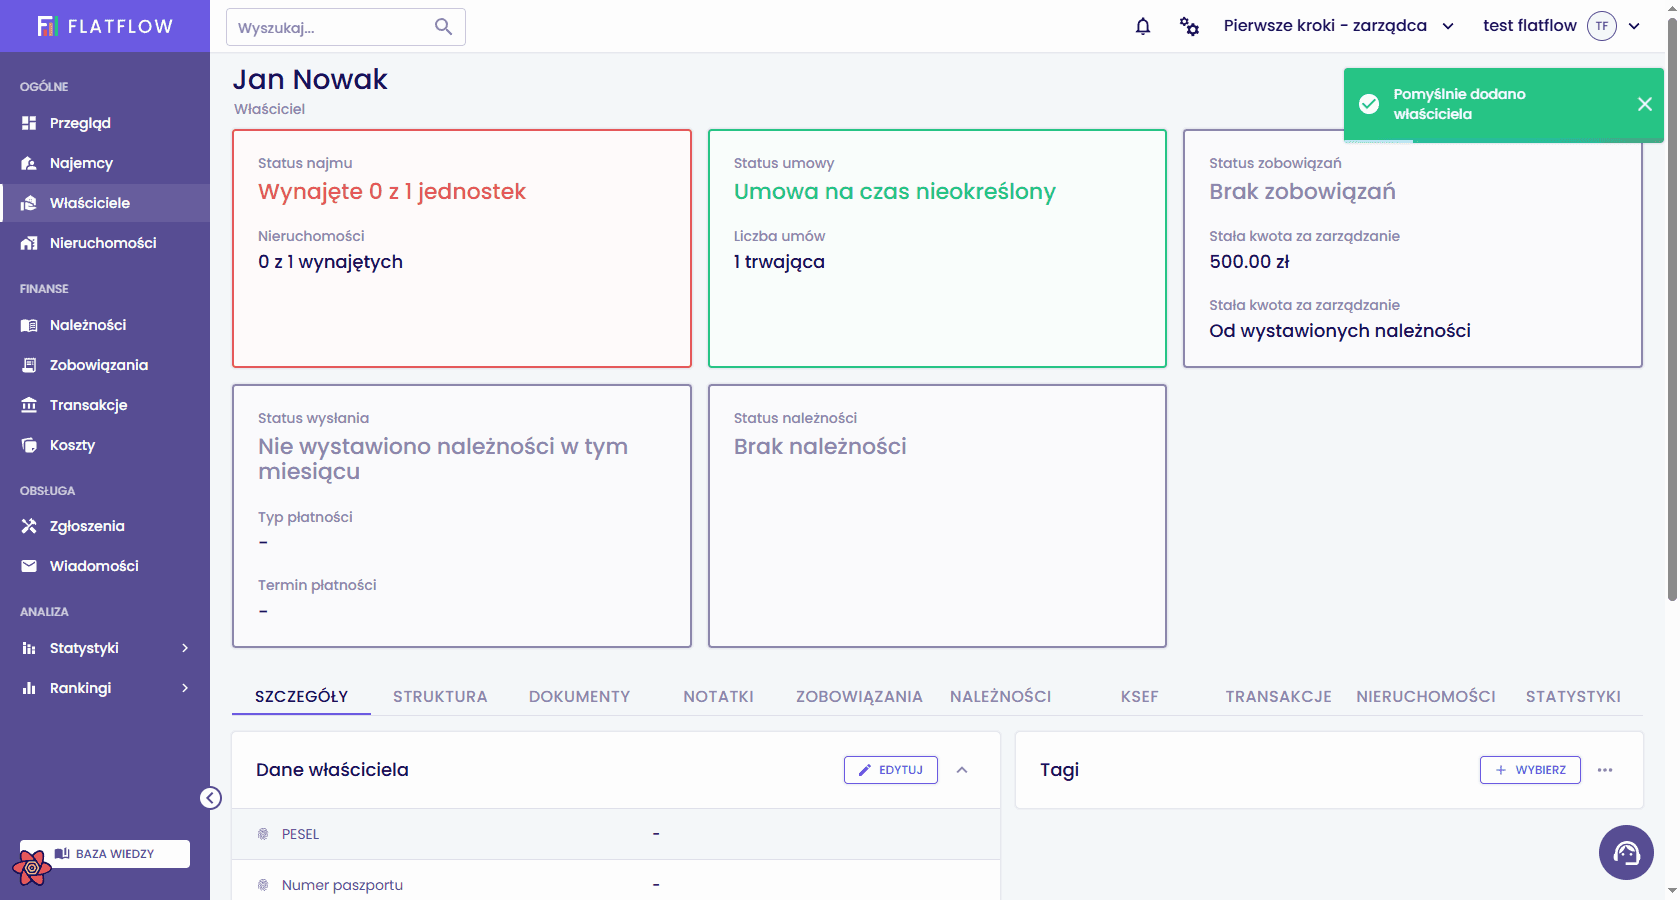The width and height of the screenshot is (1680, 900).
Task: Expand the Statystyki submenu arrow
Action: pyautogui.click(x=185, y=648)
